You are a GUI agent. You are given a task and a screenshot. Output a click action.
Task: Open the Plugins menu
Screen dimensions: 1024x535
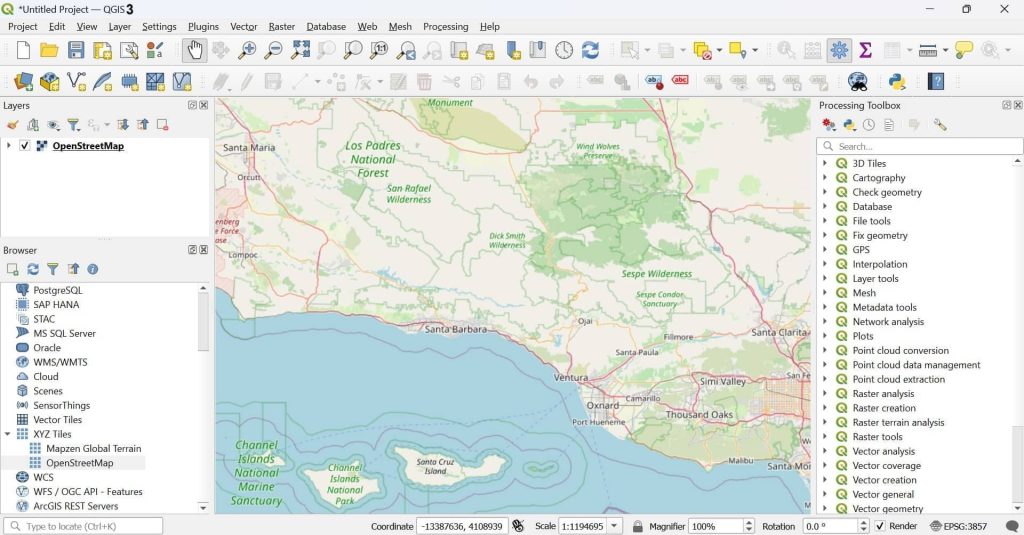click(203, 27)
